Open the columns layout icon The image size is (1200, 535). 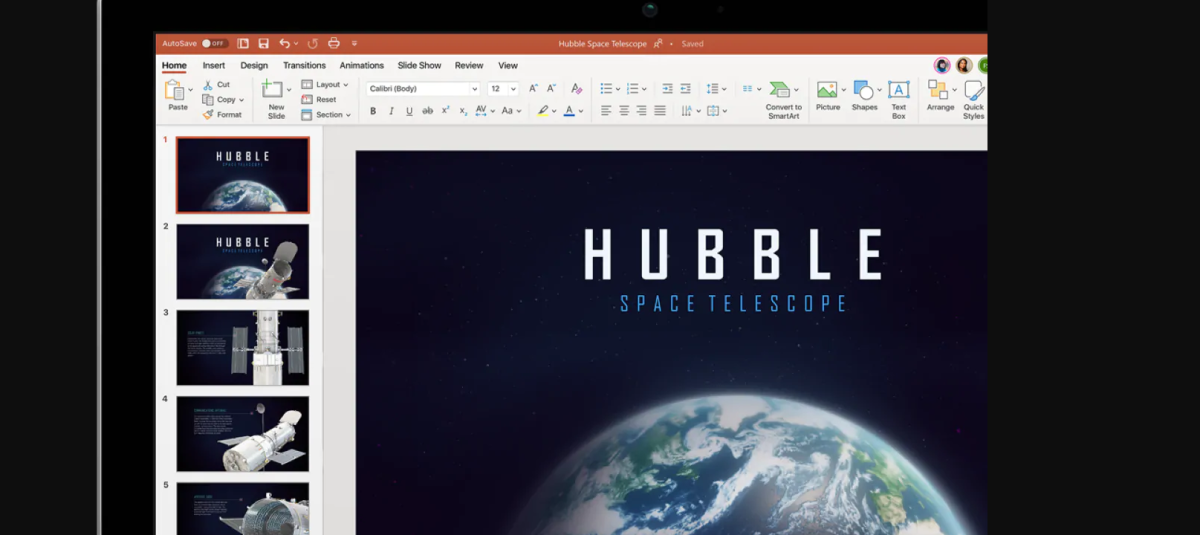click(749, 89)
